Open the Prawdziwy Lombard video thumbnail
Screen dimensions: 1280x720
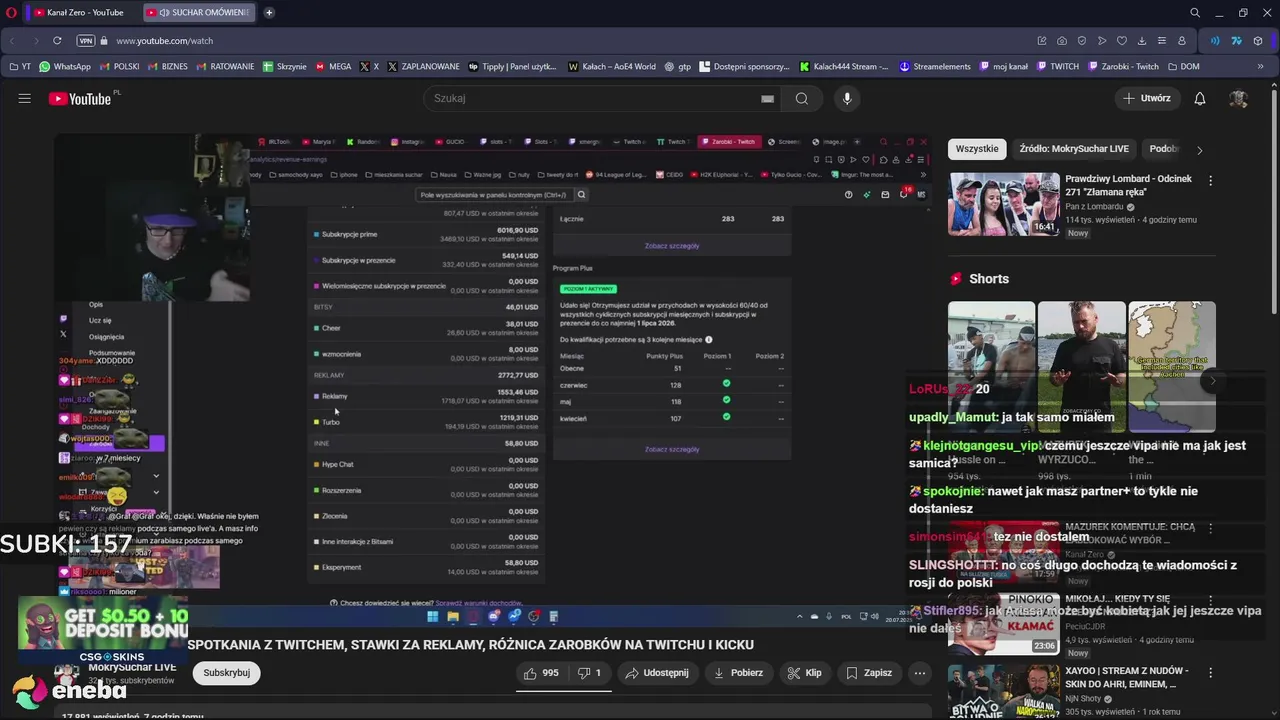(1003, 204)
